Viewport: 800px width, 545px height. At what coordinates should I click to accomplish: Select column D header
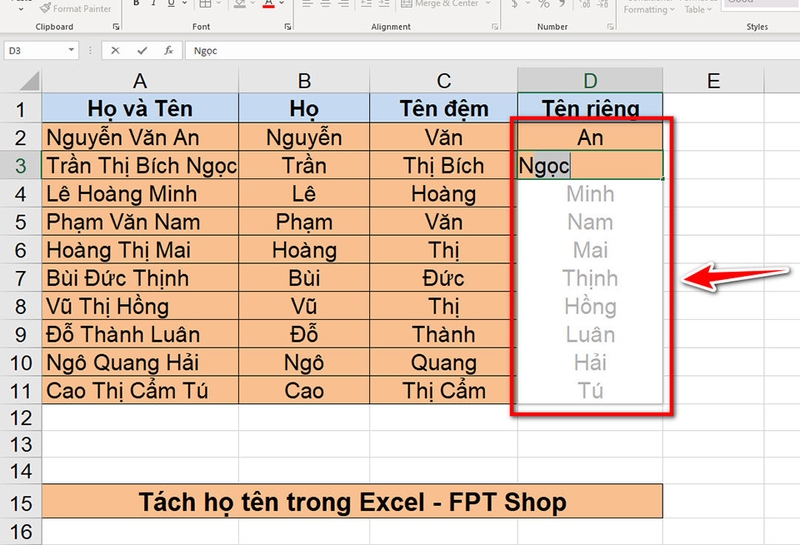coord(590,81)
